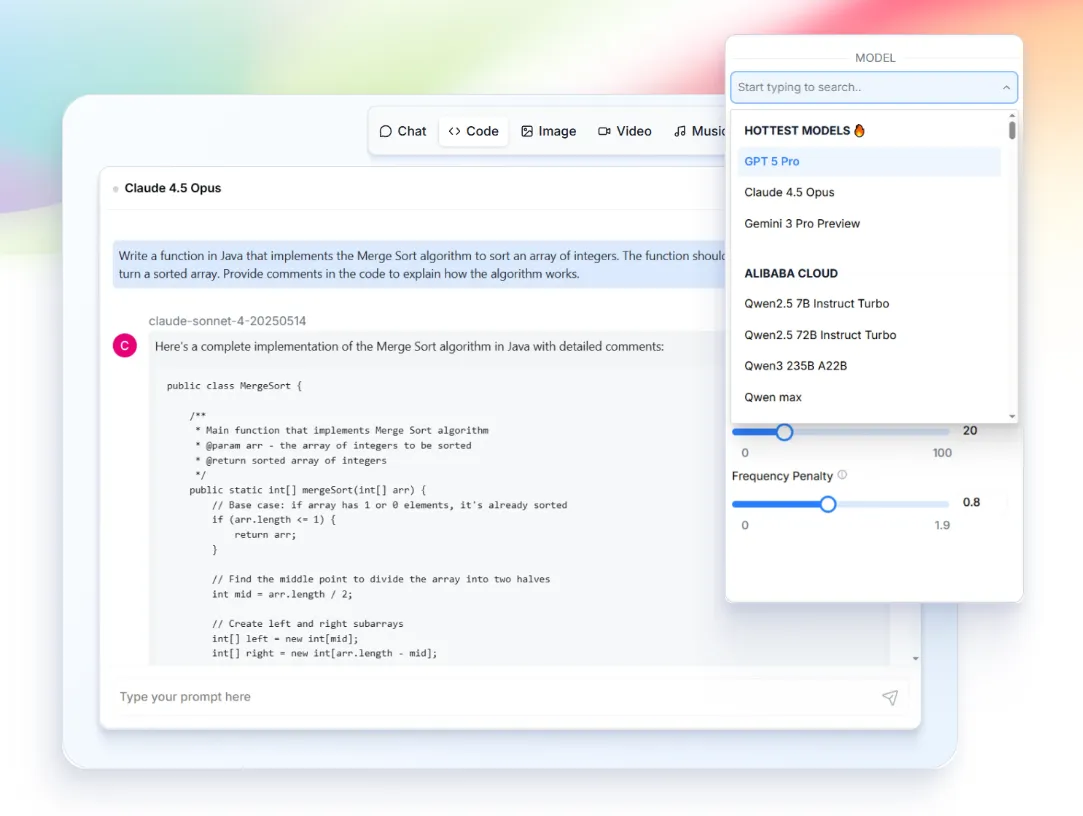
Task: Click the picture icon in Image tab
Action: (x=527, y=131)
